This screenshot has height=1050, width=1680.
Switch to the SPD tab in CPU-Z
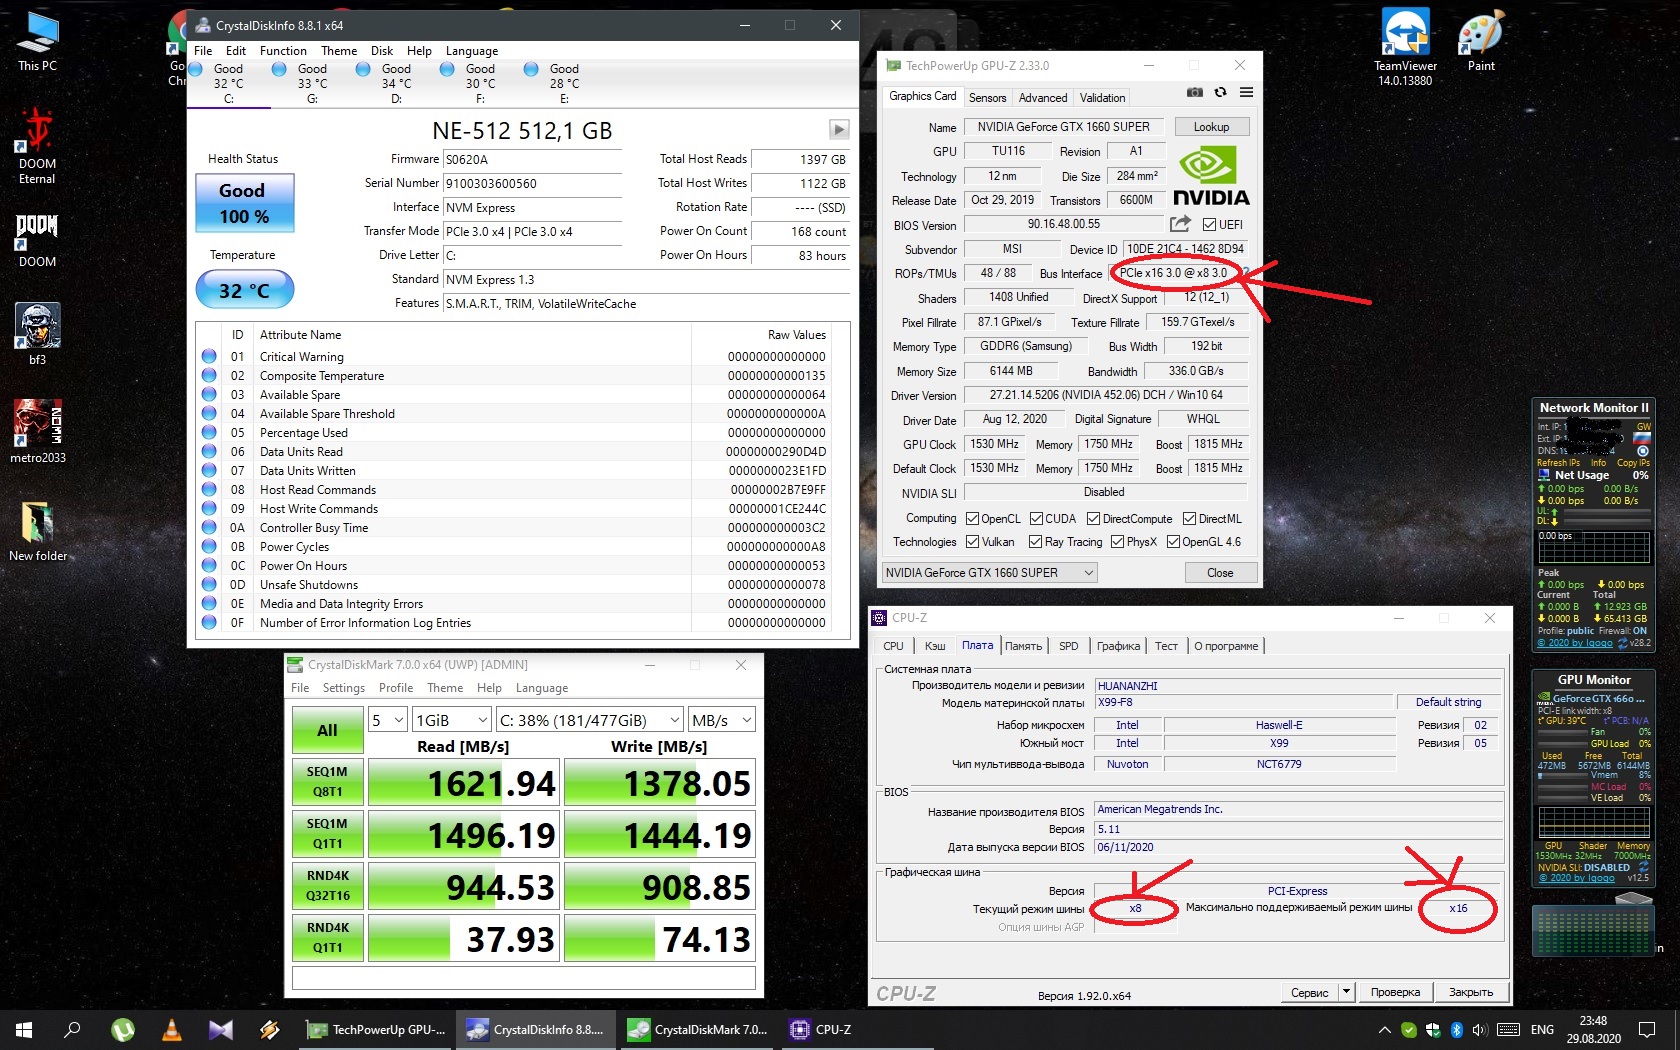pyautogui.click(x=1068, y=646)
